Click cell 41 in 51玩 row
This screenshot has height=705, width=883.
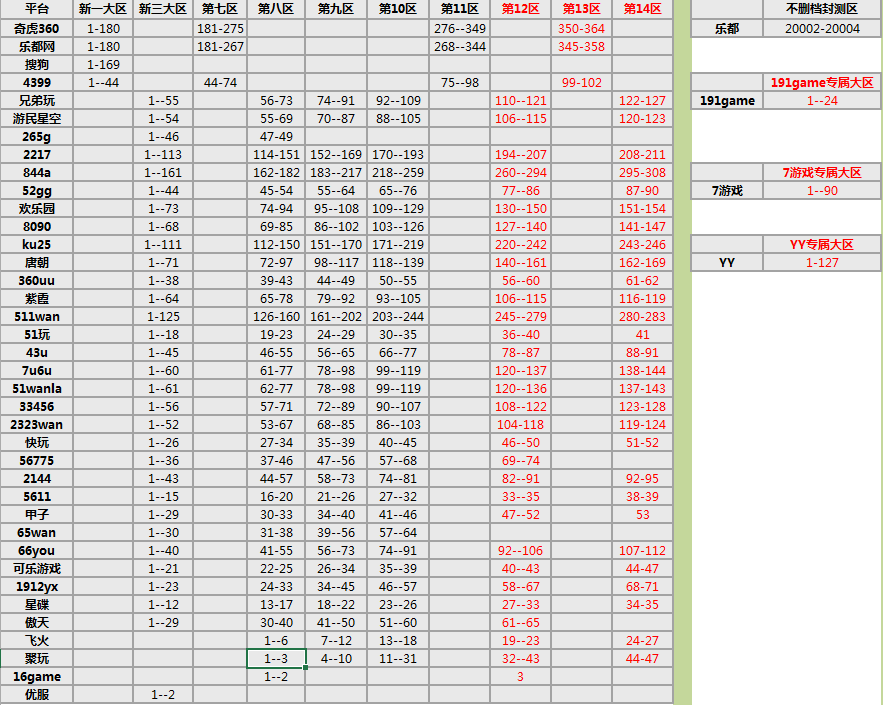[x=642, y=334]
